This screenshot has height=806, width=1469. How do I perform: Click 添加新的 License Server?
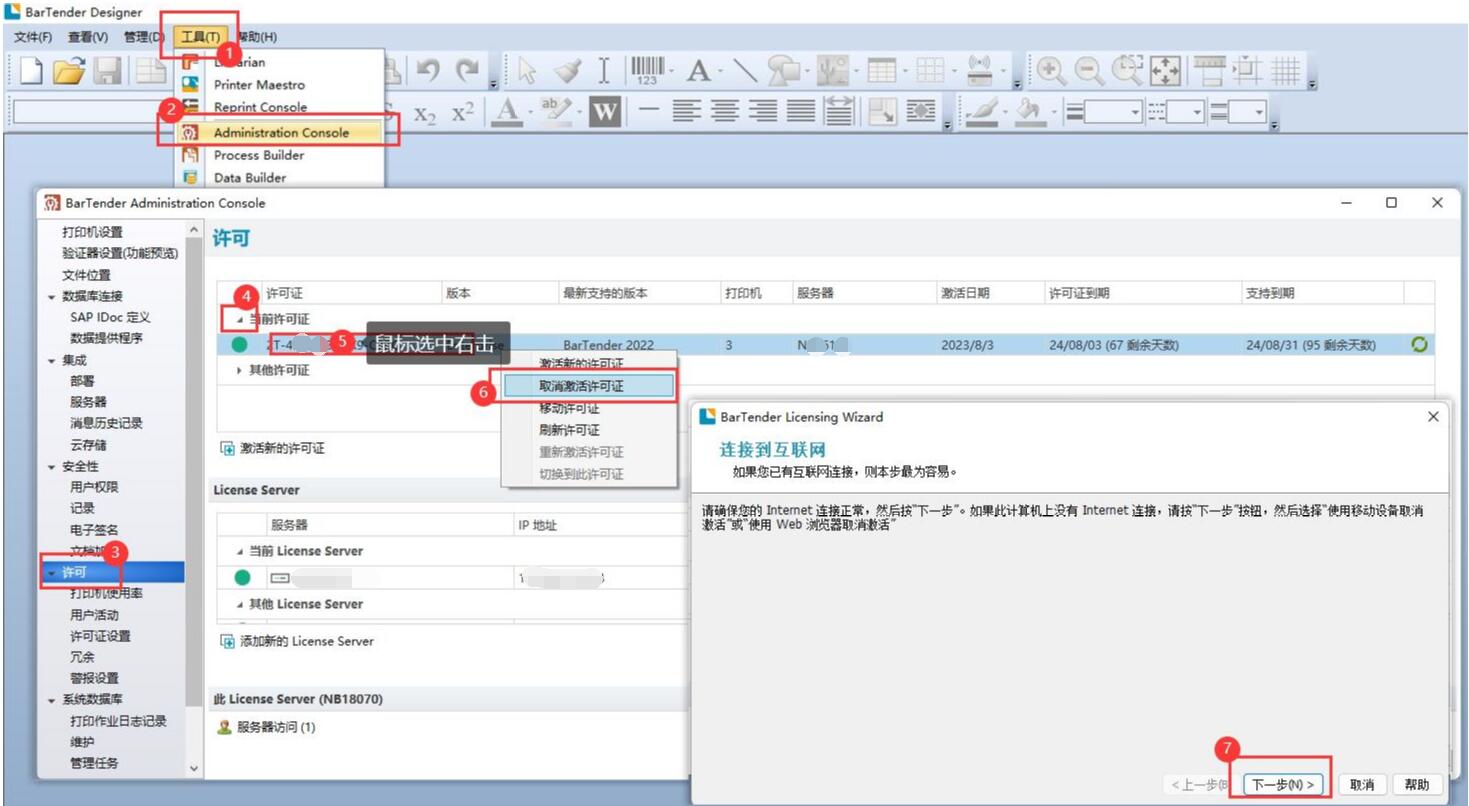306,641
